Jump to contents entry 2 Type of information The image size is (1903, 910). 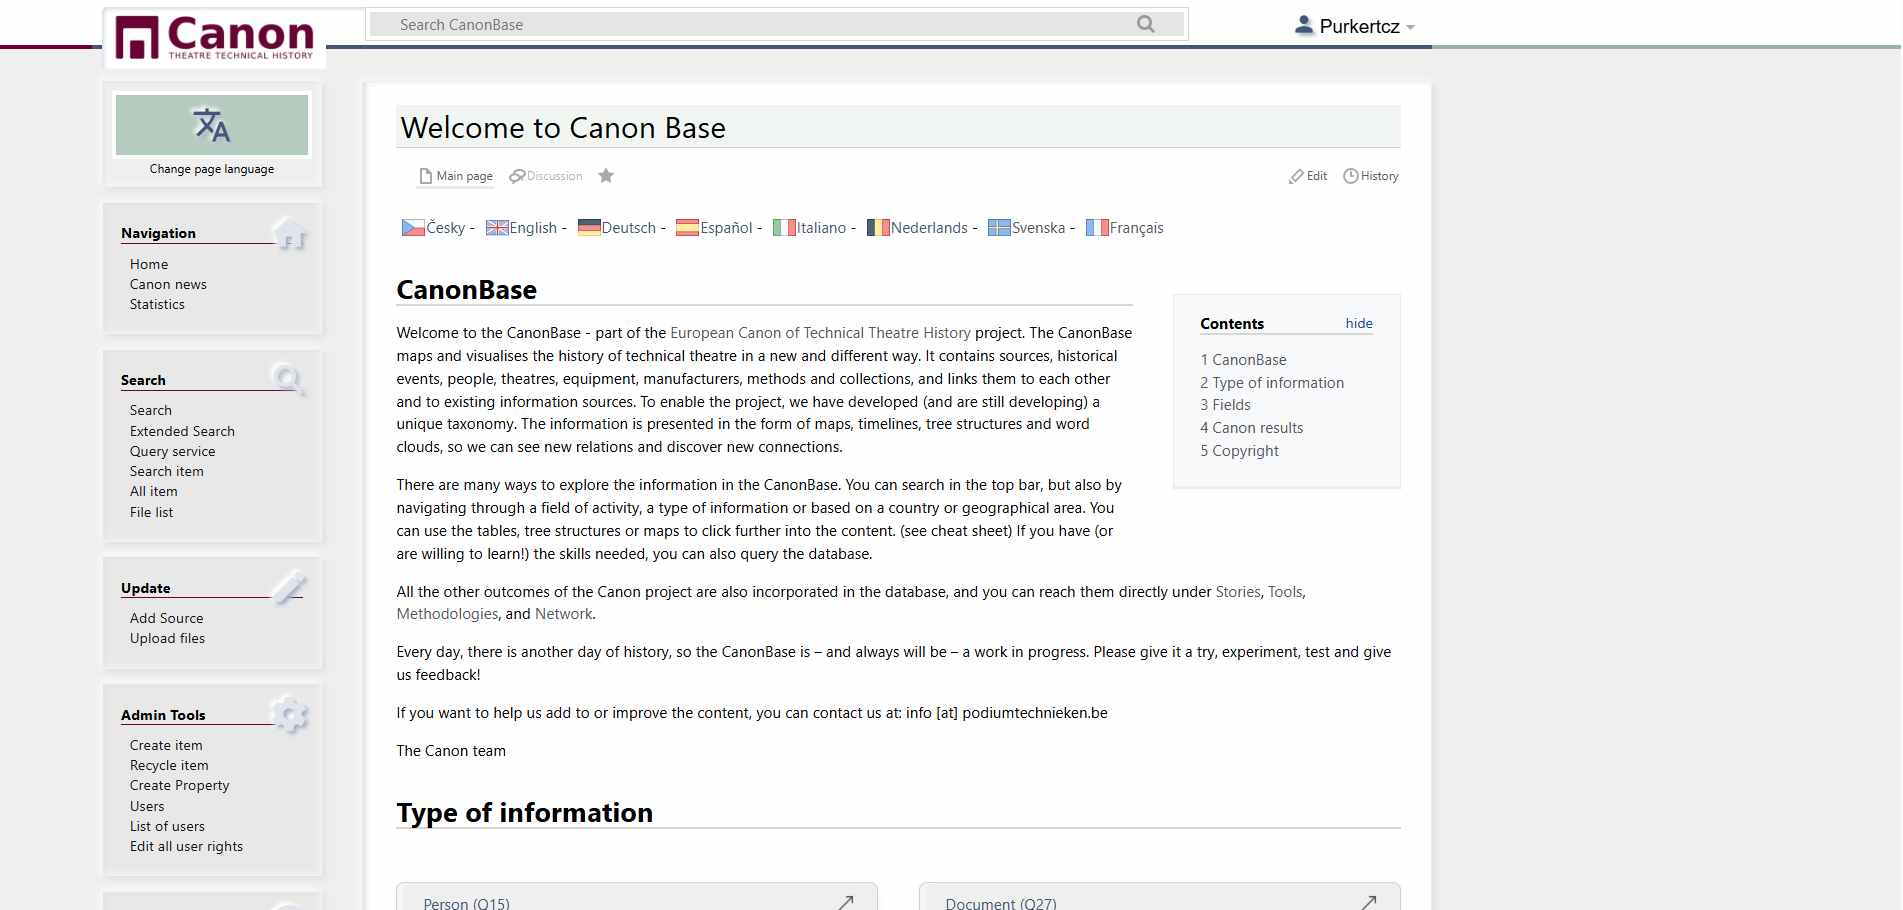[x=1272, y=383]
